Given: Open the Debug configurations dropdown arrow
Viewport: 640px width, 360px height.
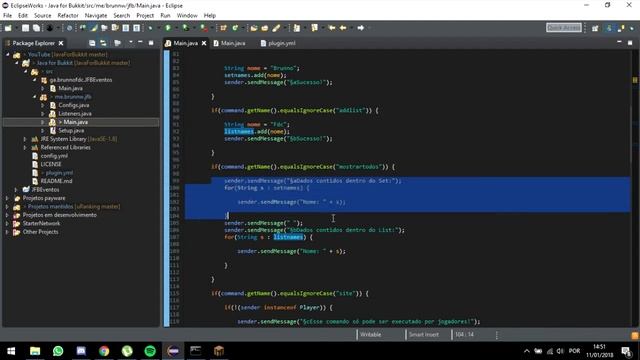Looking at the screenshot, I should [x=158, y=28].
